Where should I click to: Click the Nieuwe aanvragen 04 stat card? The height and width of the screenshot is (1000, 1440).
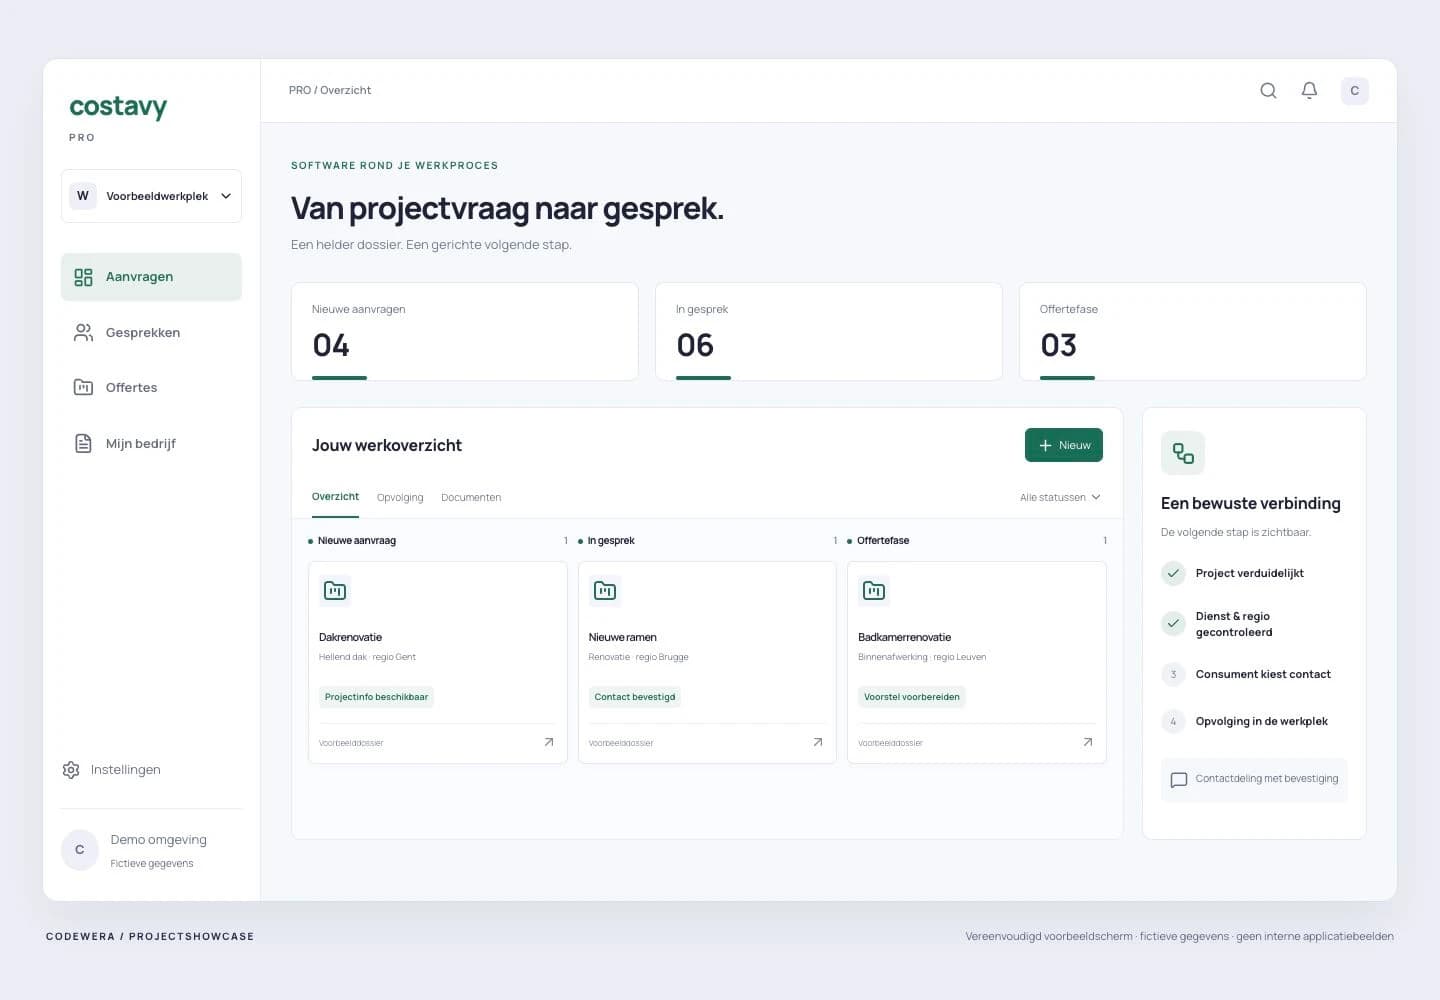coord(465,331)
